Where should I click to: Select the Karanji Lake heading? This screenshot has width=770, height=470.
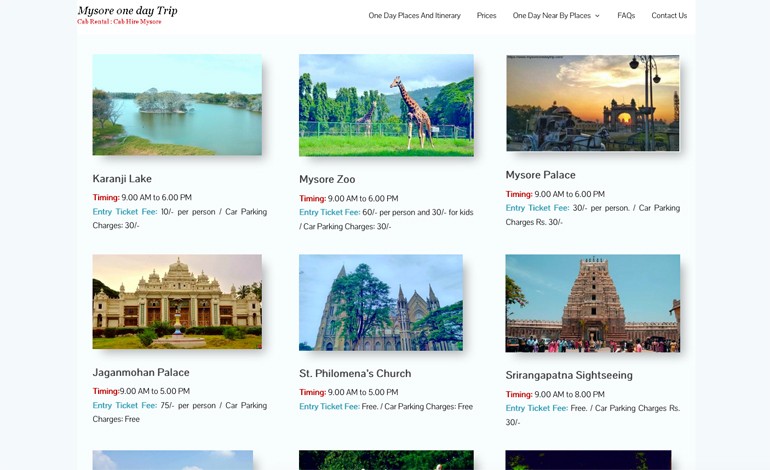click(122, 179)
